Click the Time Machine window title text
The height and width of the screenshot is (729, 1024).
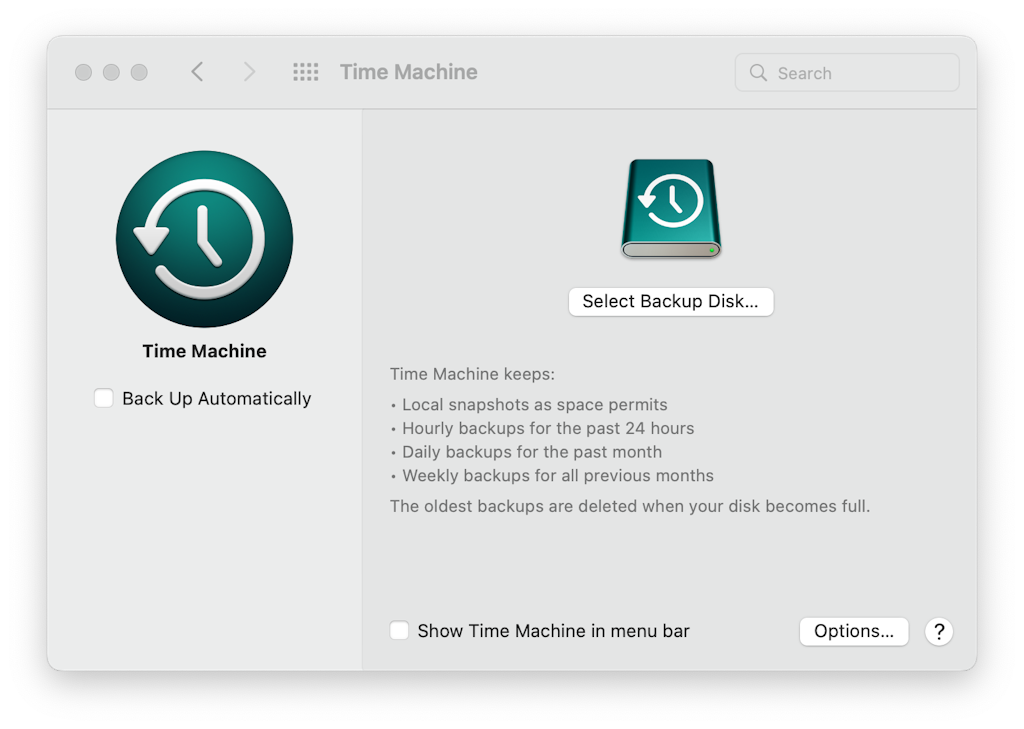click(408, 72)
